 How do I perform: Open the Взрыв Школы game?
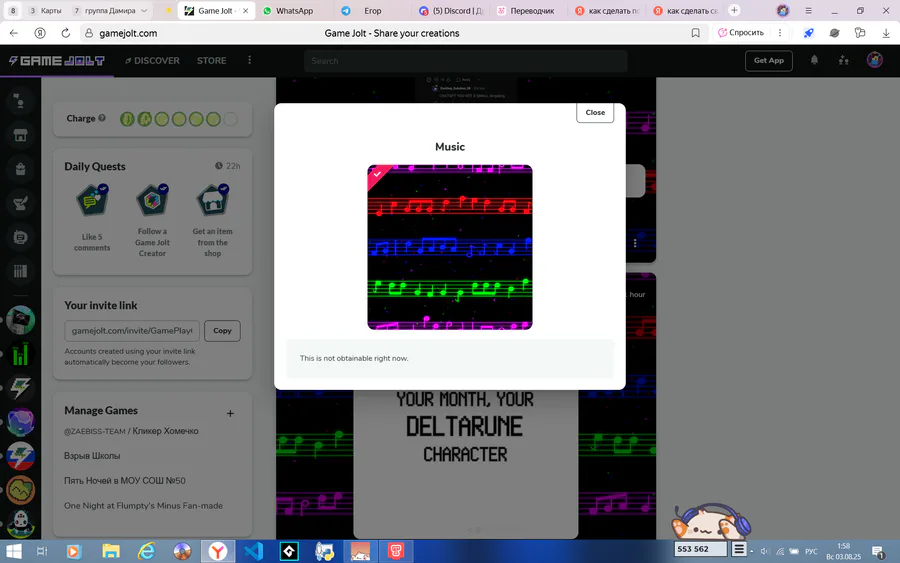point(92,456)
